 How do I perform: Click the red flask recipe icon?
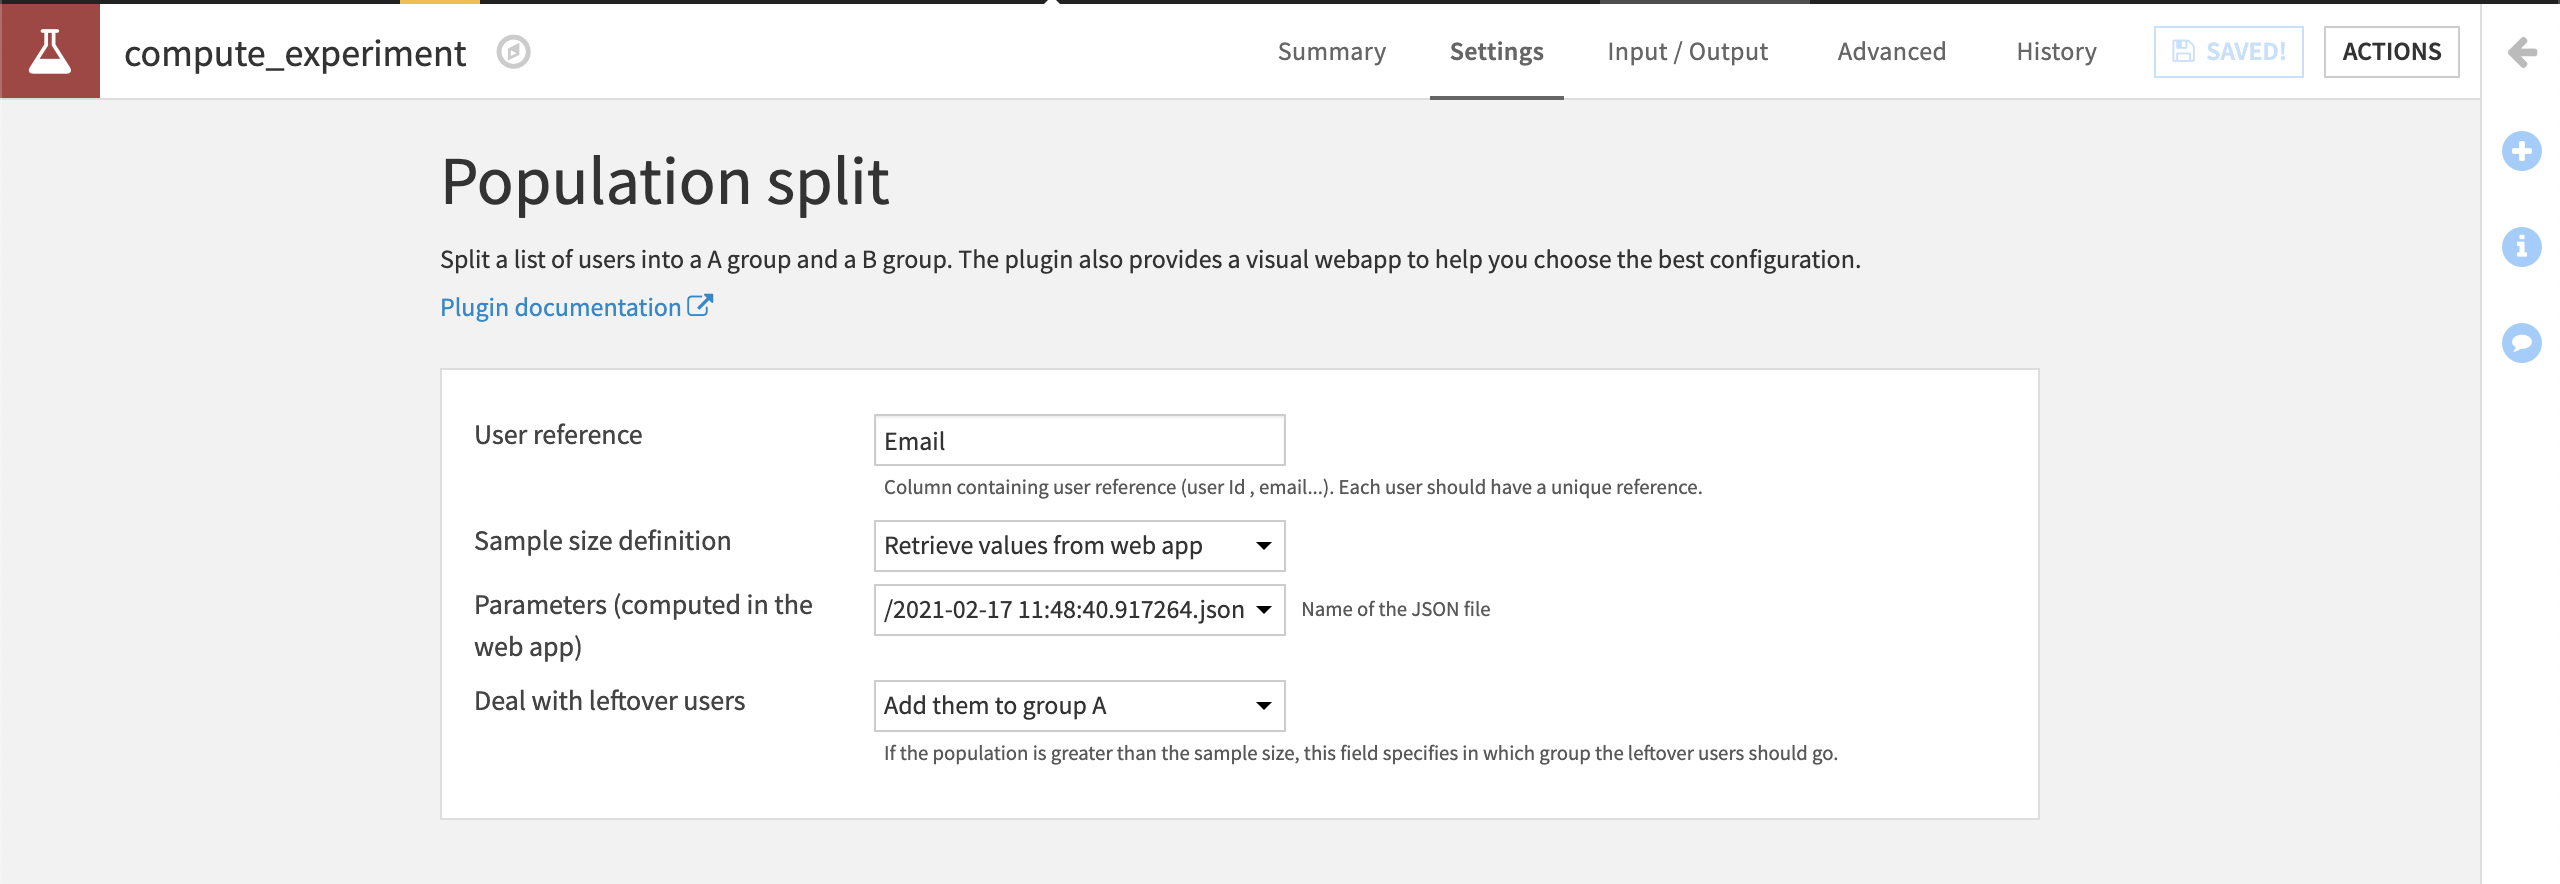(x=50, y=51)
